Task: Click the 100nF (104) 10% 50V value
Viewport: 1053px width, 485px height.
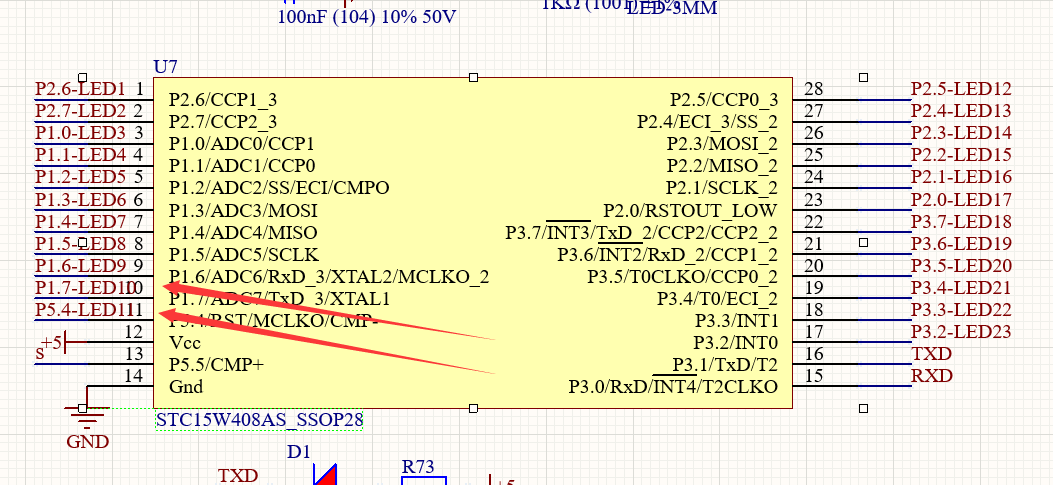Action: coord(367,17)
